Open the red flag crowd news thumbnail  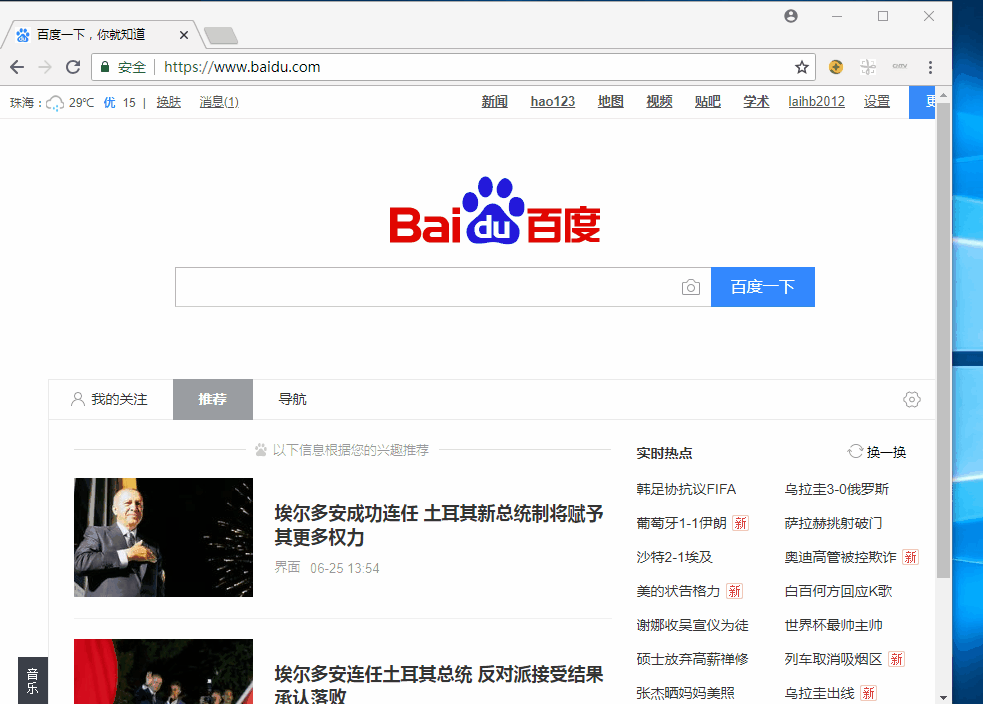tap(164, 671)
